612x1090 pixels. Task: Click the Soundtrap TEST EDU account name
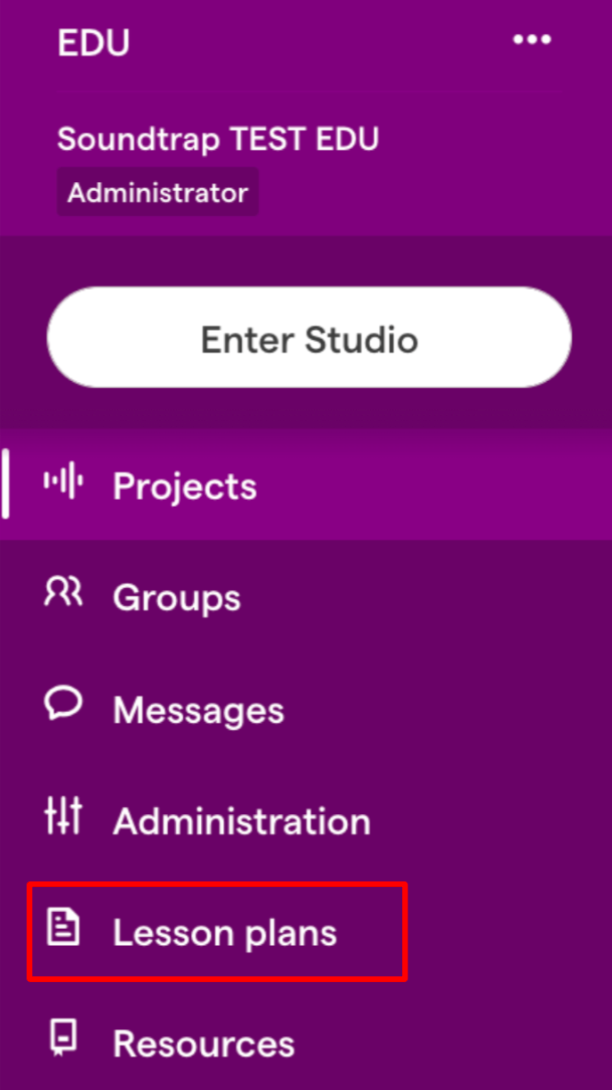(218, 139)
